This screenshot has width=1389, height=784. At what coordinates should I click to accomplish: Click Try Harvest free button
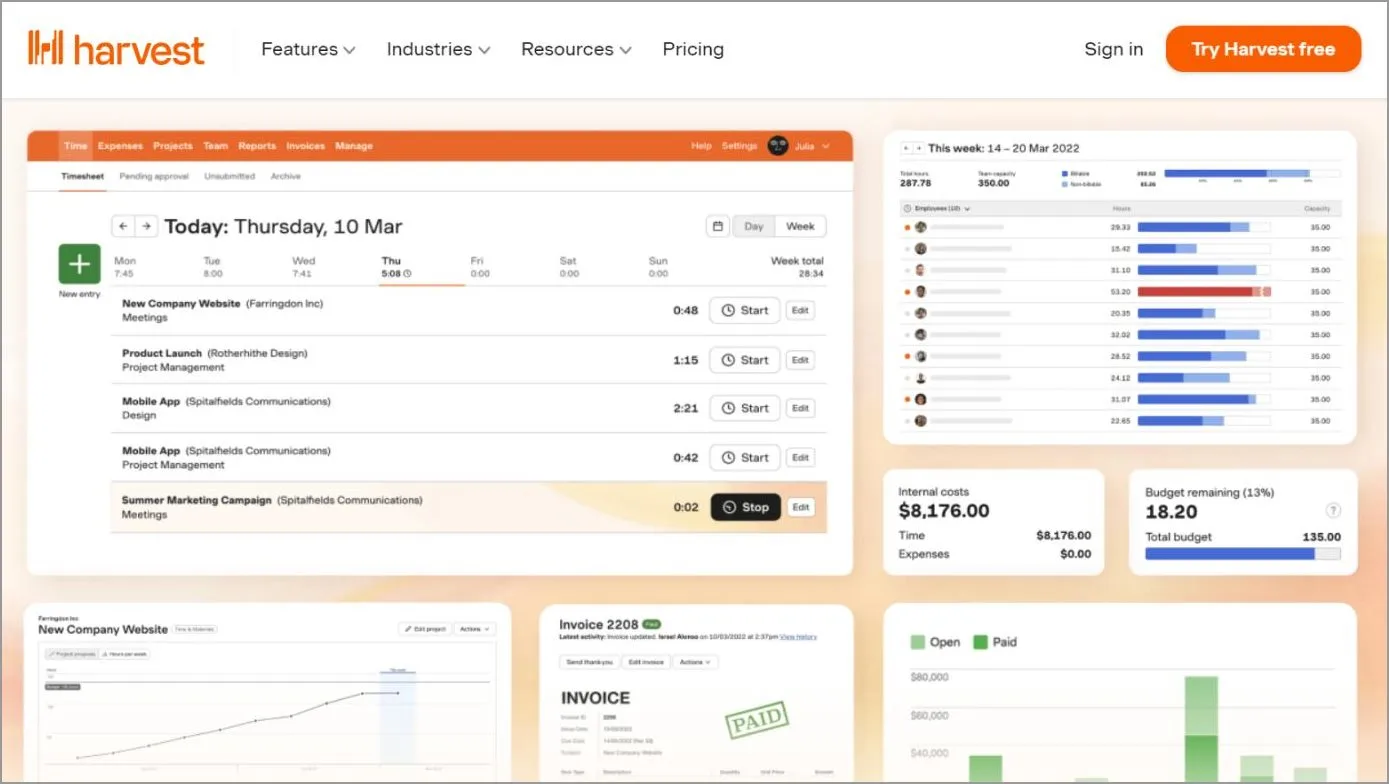click(1263, 49)
